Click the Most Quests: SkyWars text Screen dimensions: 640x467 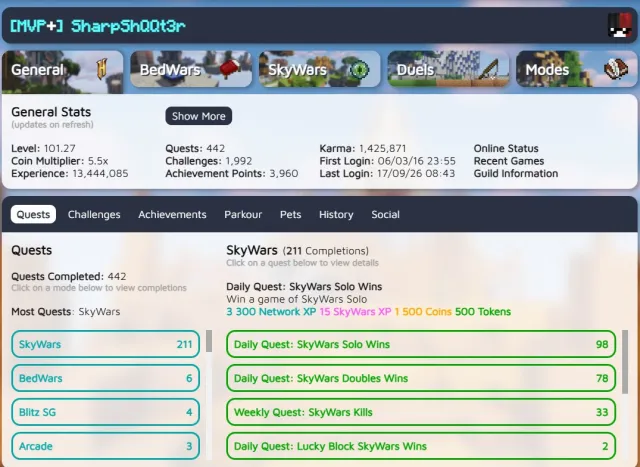[x=66, y=311]
